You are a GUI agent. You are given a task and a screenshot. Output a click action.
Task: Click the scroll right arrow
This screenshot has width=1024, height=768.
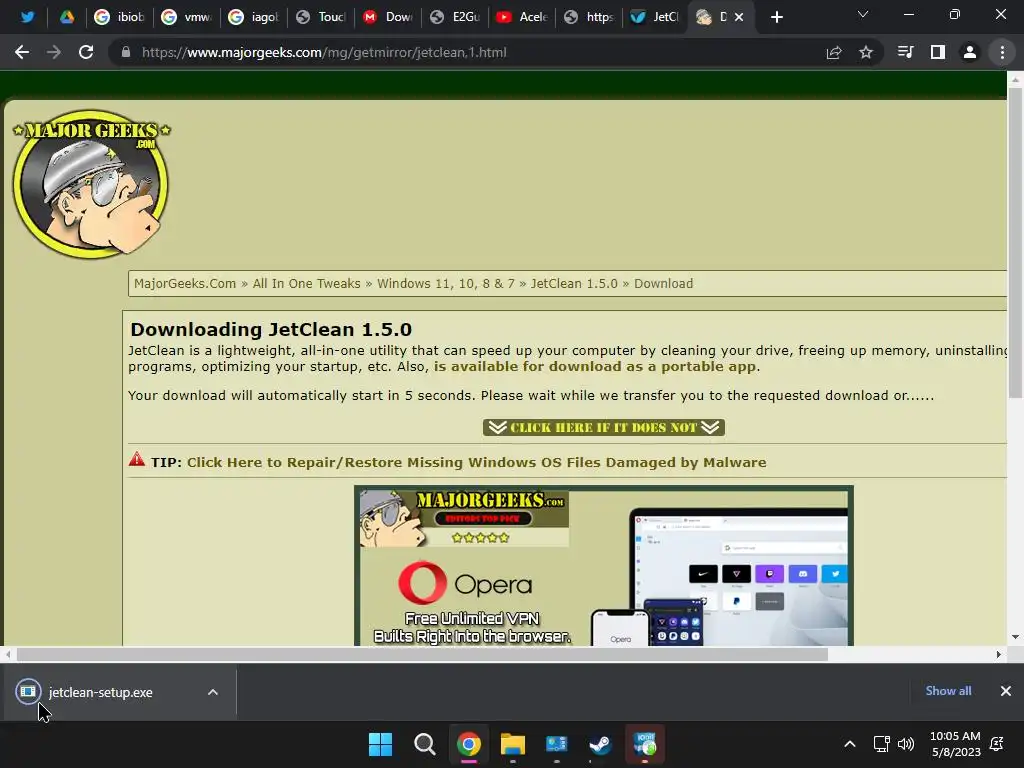click(999, 654)
